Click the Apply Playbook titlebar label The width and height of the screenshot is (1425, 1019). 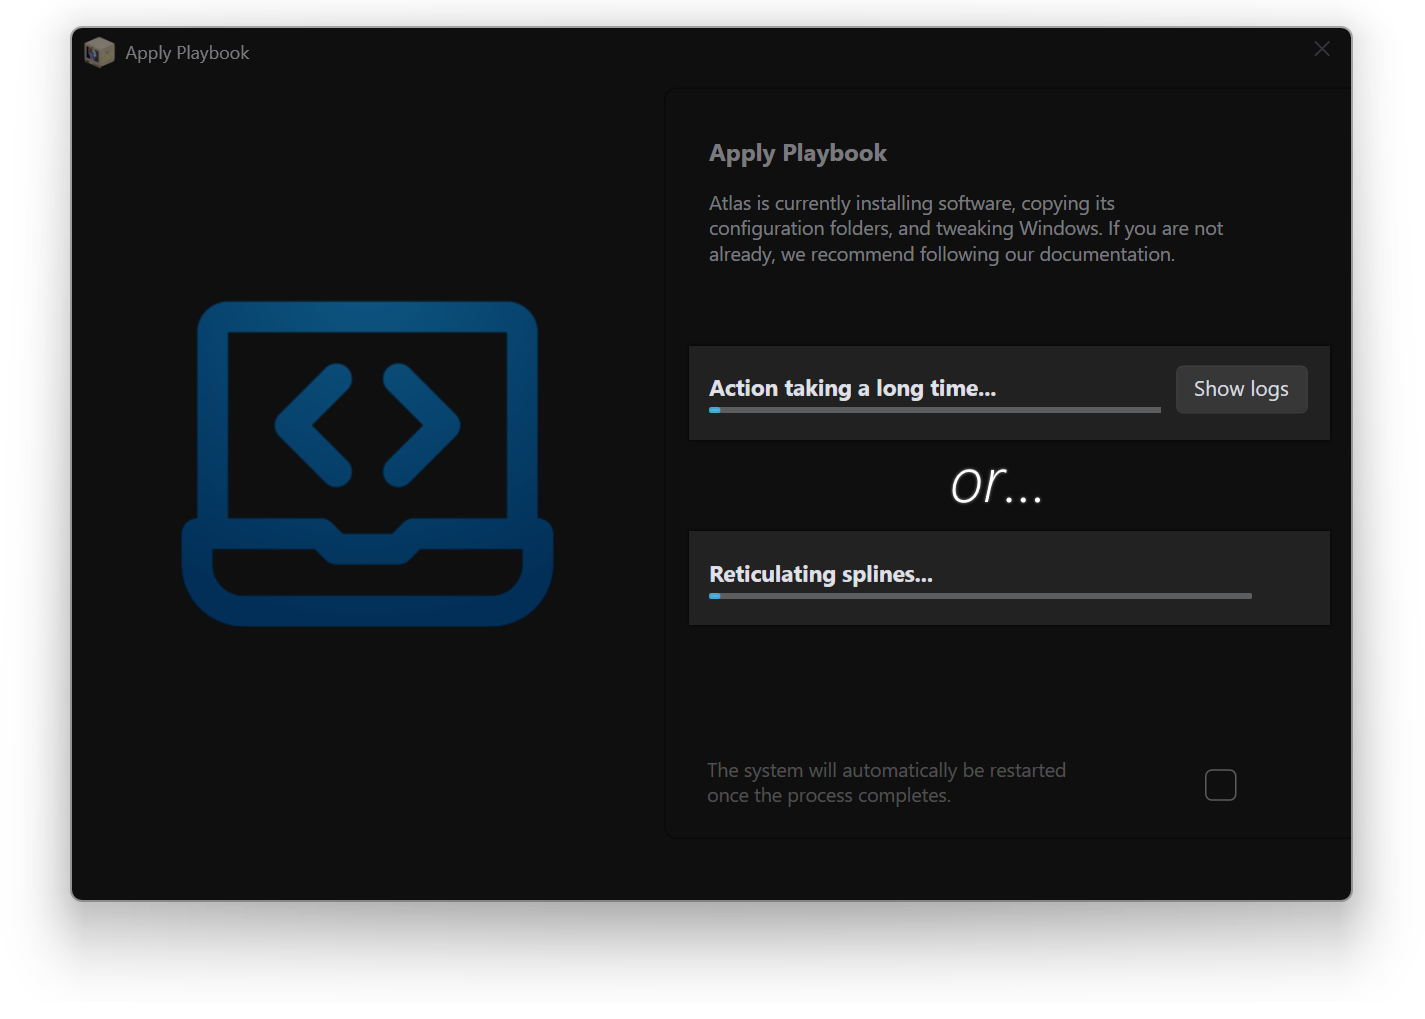[187, 52]
